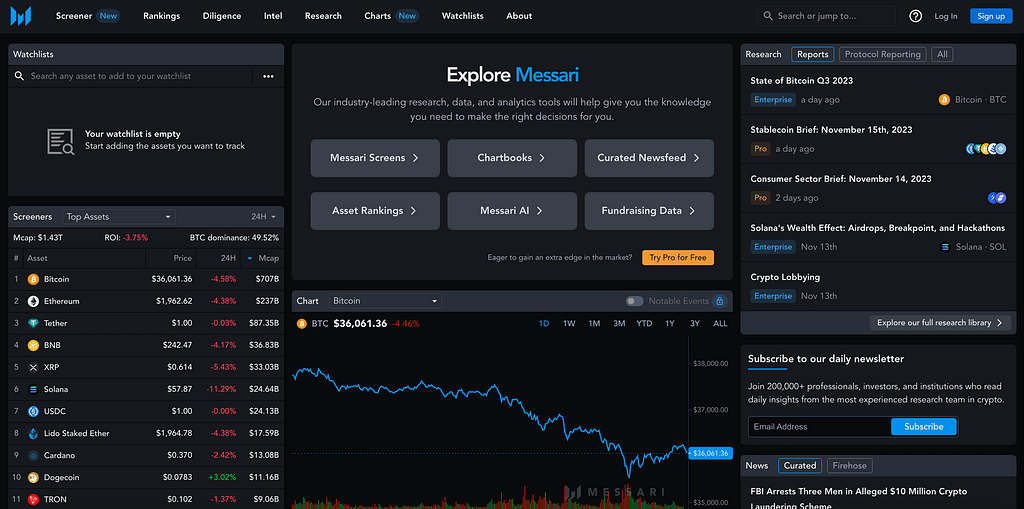Open Chartbooks
1024x509 pixels.
coord(512,158)
